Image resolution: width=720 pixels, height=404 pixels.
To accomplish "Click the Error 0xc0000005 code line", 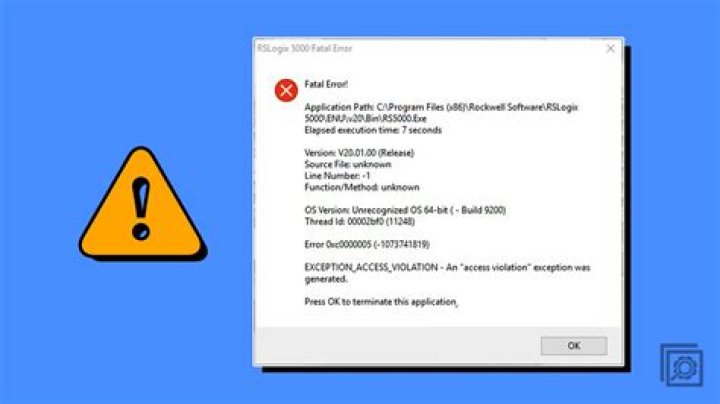I will (367, 245).
